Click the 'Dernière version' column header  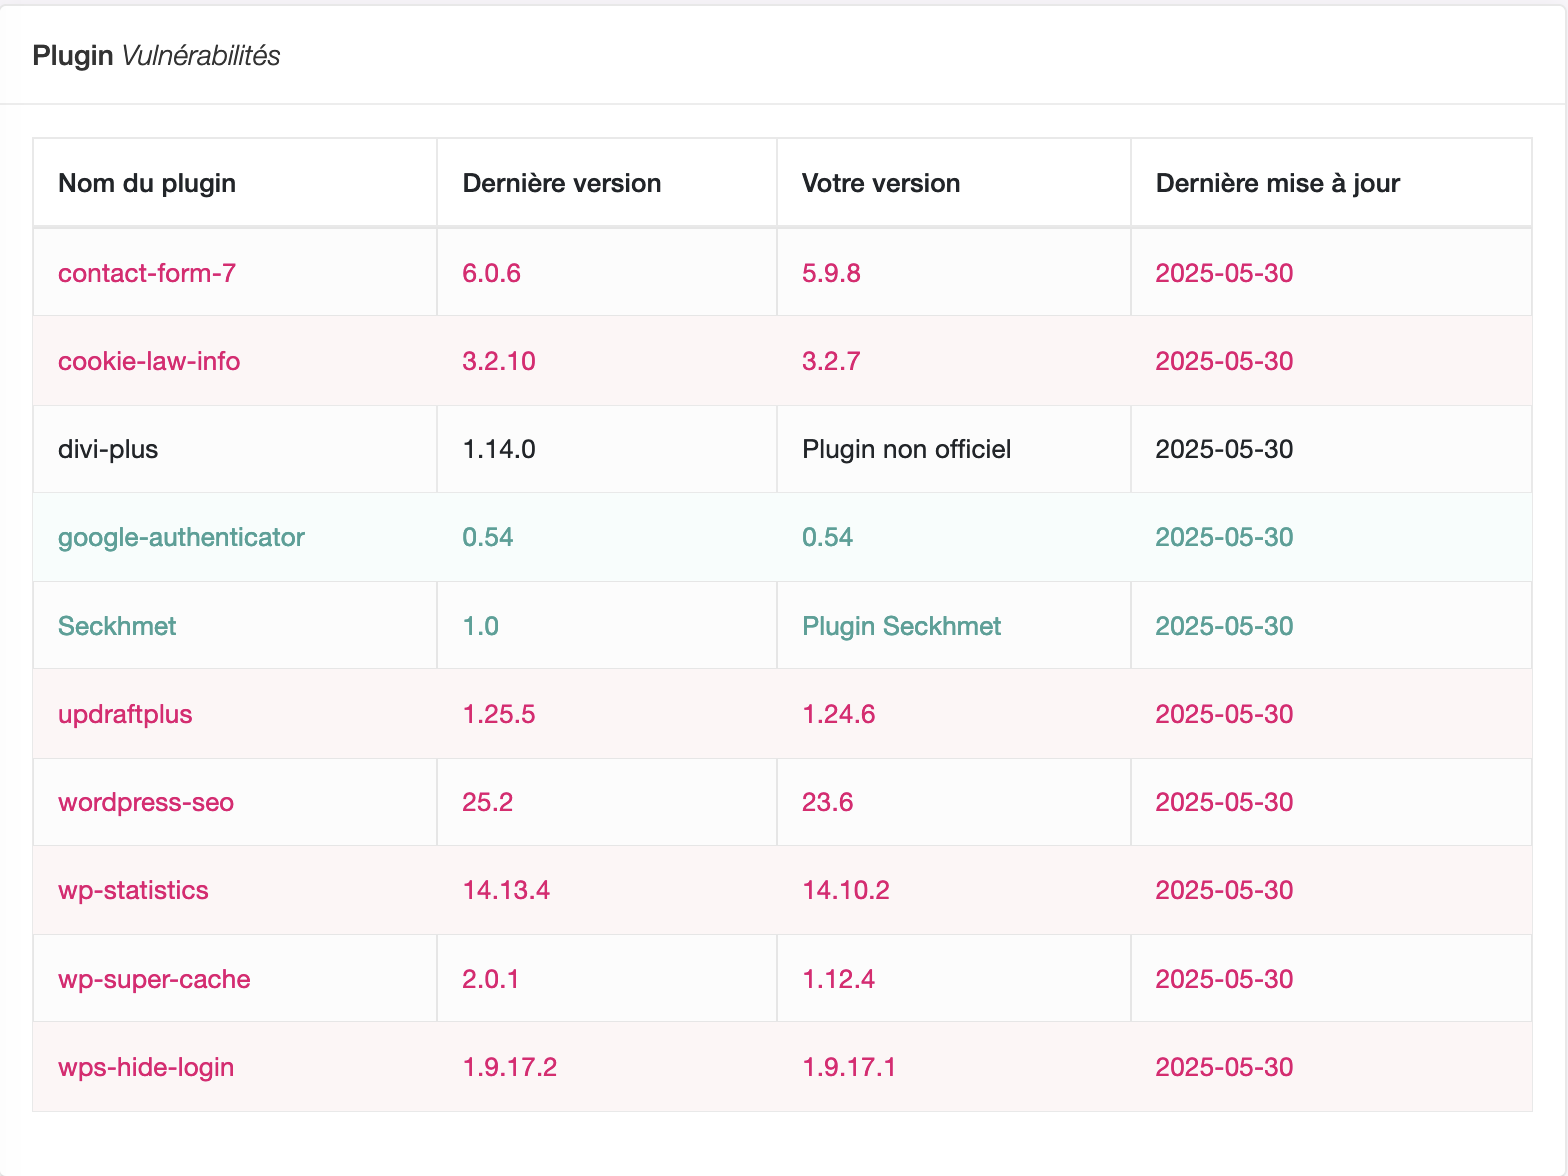[561, 183]
